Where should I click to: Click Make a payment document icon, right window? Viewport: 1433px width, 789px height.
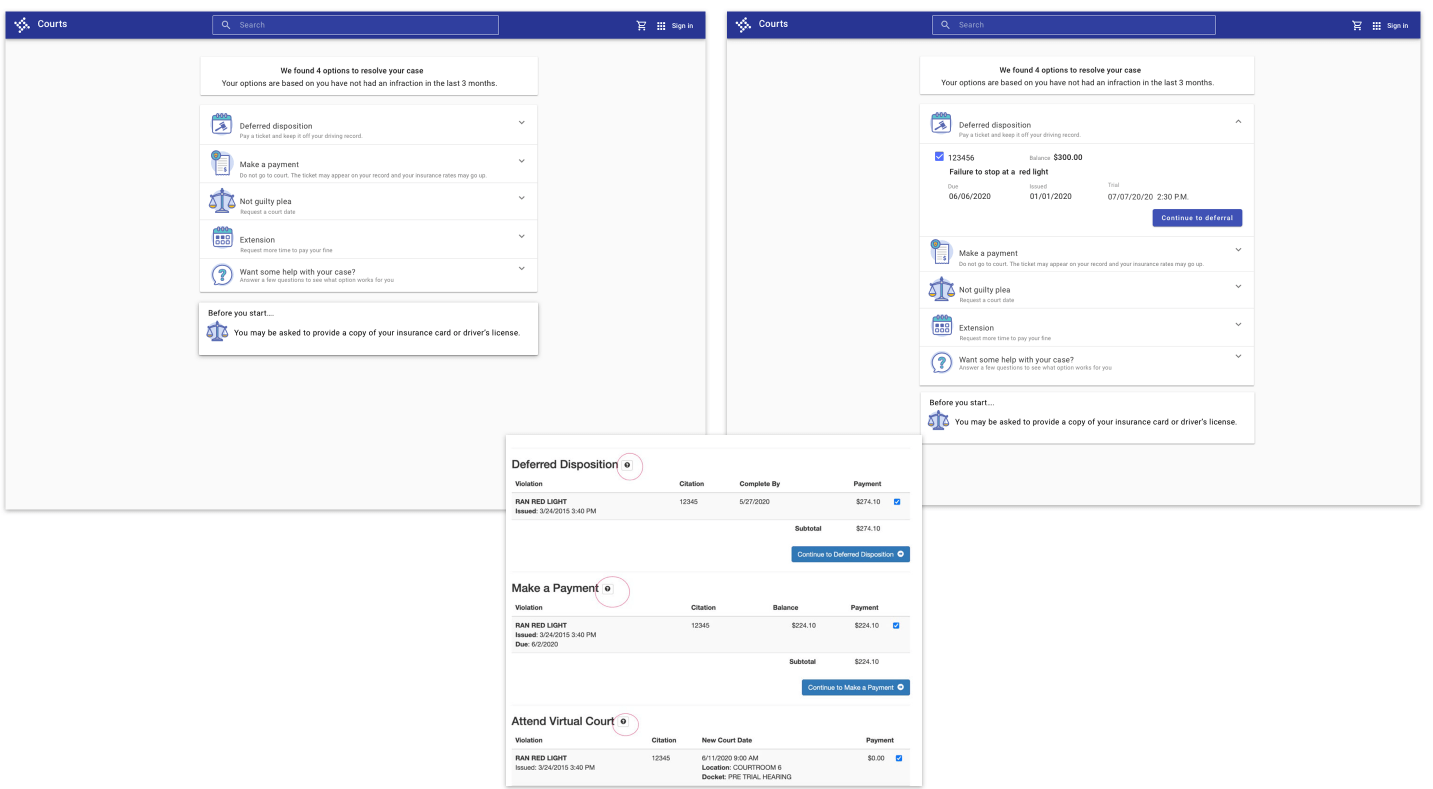coord(940,252)
